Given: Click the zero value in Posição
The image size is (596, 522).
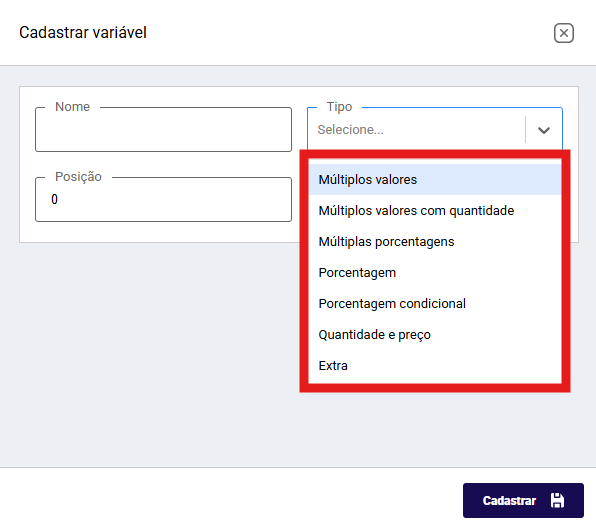Looking at the screenshot, I should 54,199.
